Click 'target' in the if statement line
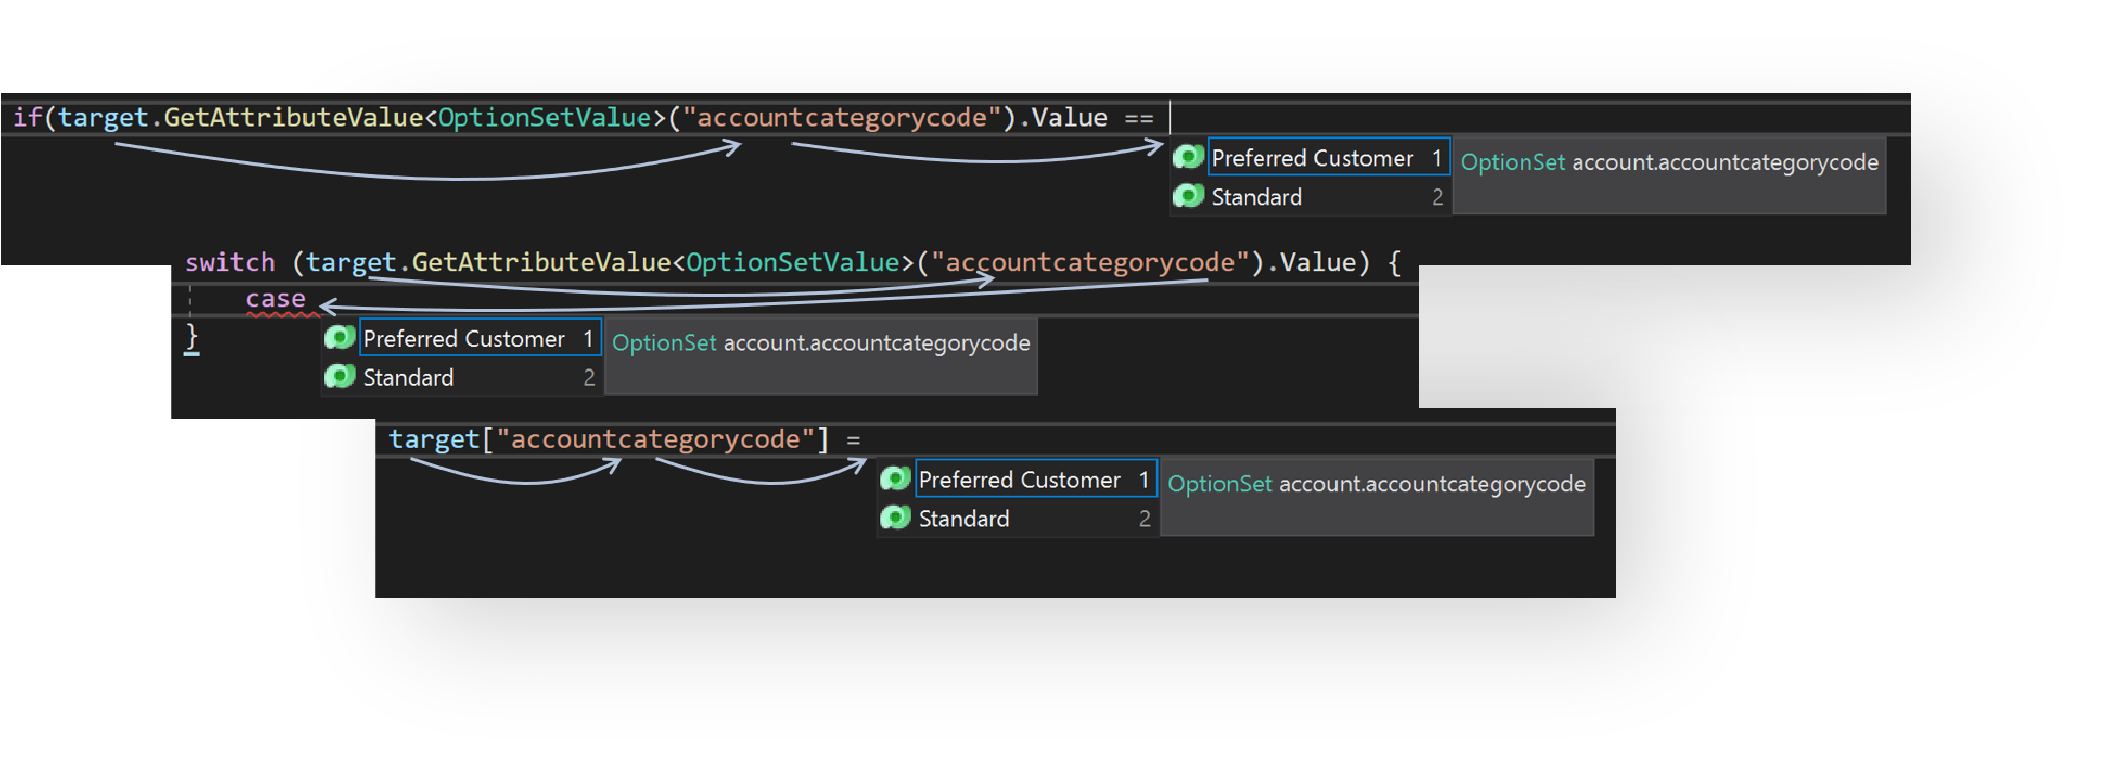This screenshot has width=2101, height=774. tap(103, 118)
